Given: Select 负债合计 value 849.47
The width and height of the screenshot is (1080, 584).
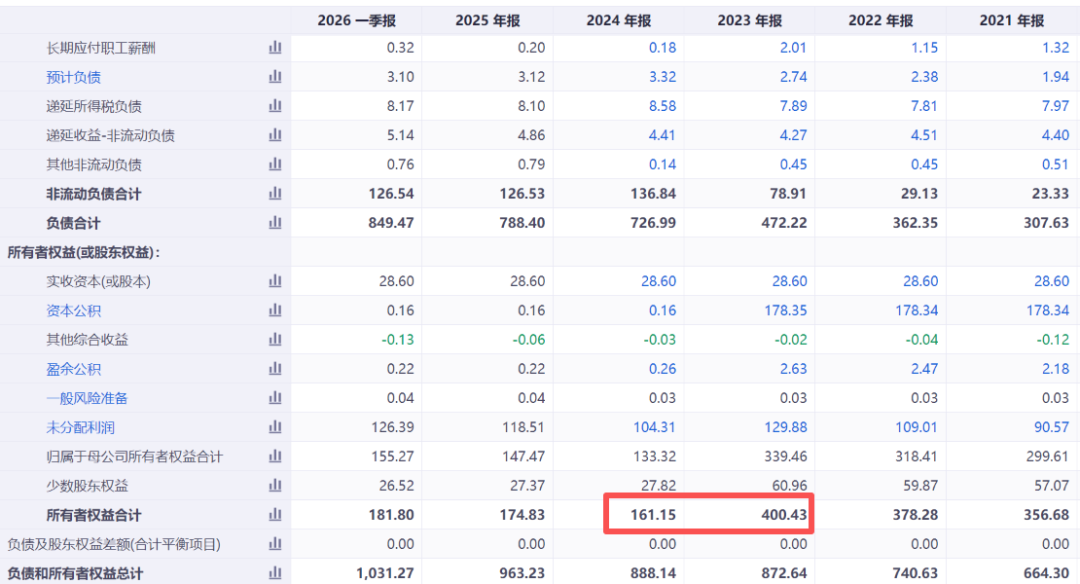Looking at the screenshot, I should pyautogui.click(x=391, y=223).
